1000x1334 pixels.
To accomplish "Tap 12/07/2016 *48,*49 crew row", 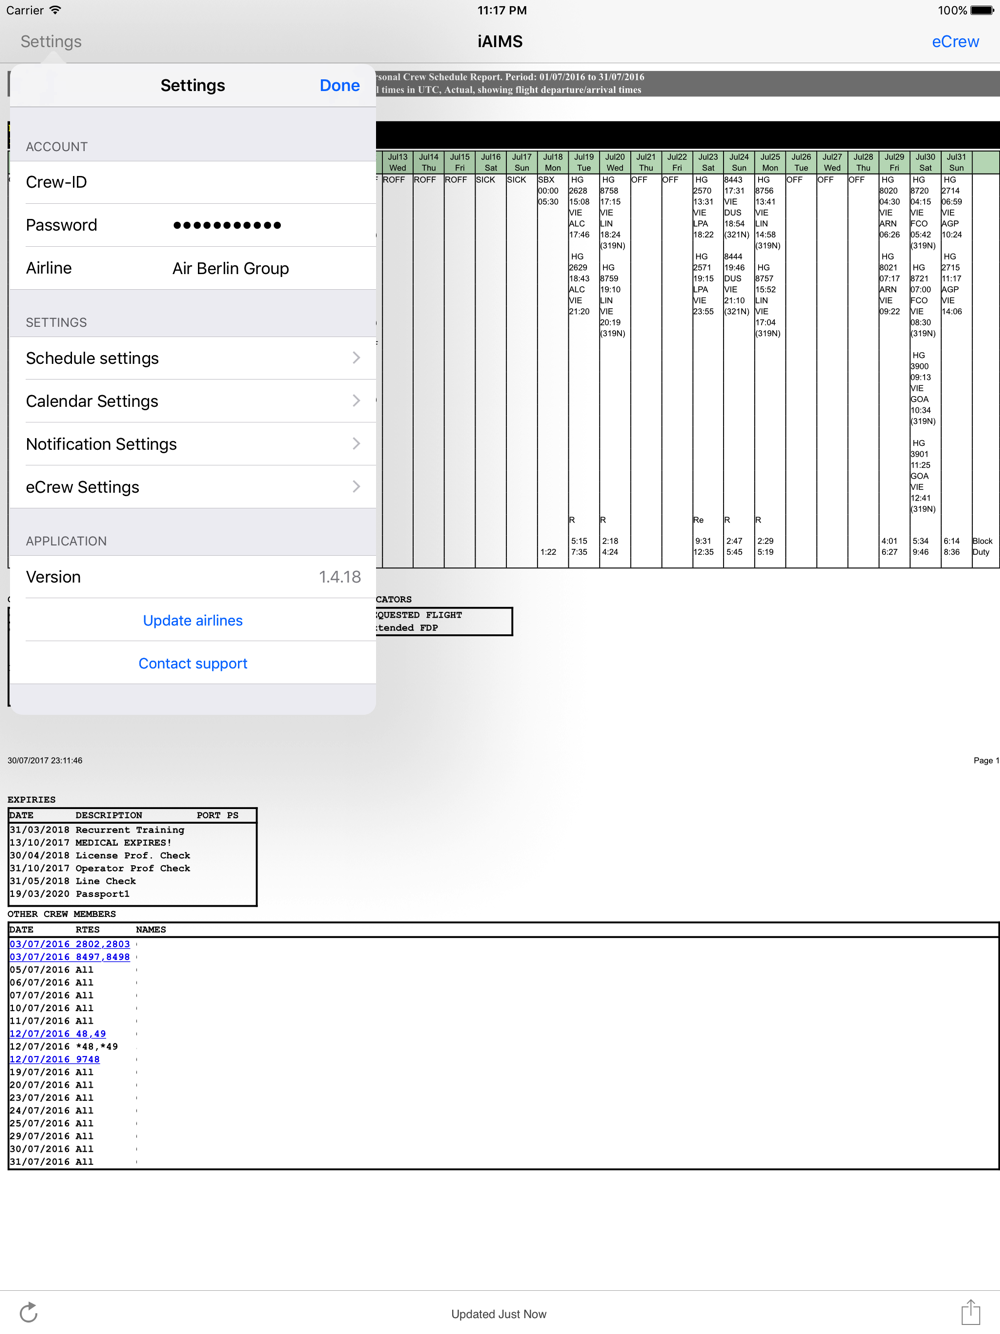I will (x=63, y=1047).
